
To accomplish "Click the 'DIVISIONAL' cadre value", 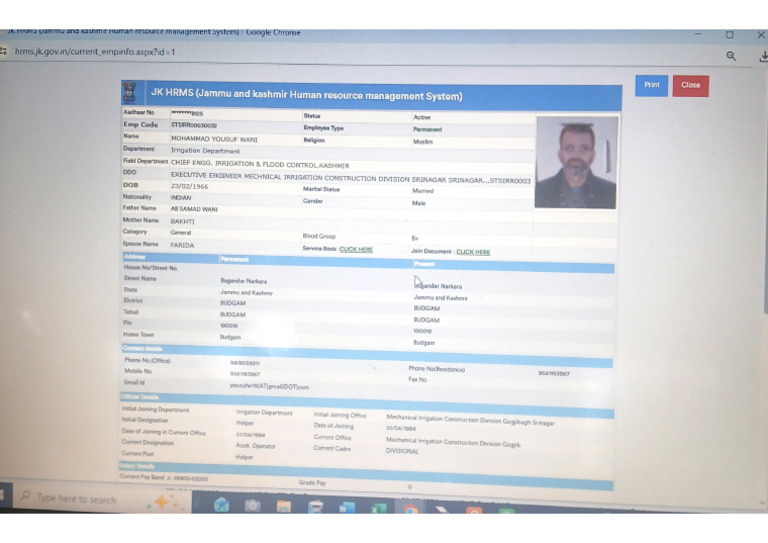I will point(403,451).
